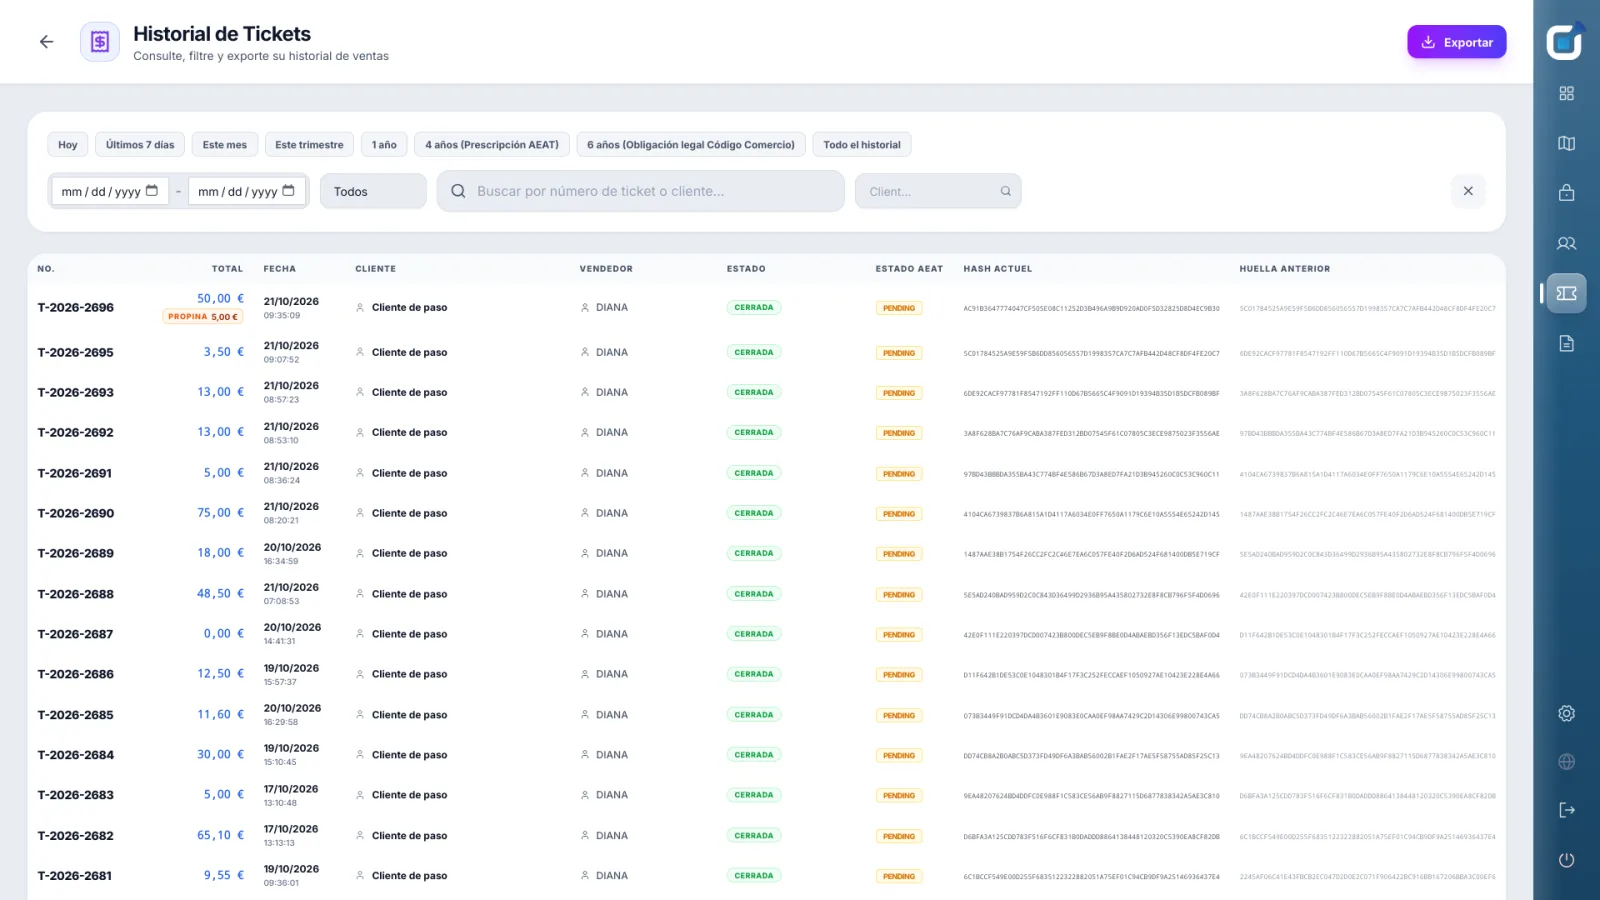The height and width of the screenshot is (900, 1600).
Task: Filter by Este trimestre
Action: click(309, 145)
